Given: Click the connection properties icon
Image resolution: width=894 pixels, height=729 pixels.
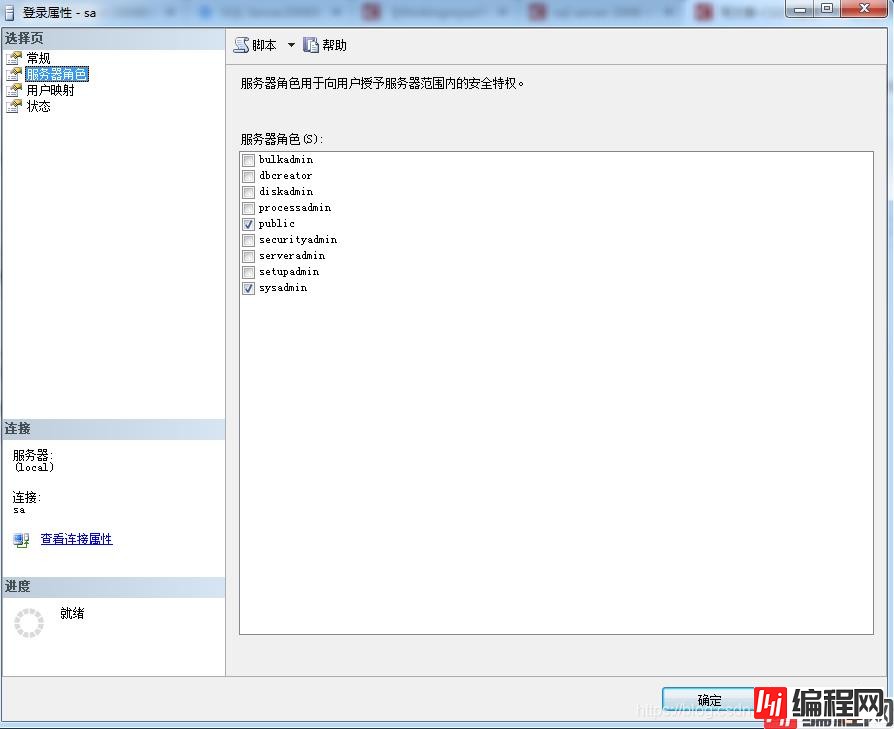Looking at the screenshot, I should pyautogui.click(x=21, y=540).
